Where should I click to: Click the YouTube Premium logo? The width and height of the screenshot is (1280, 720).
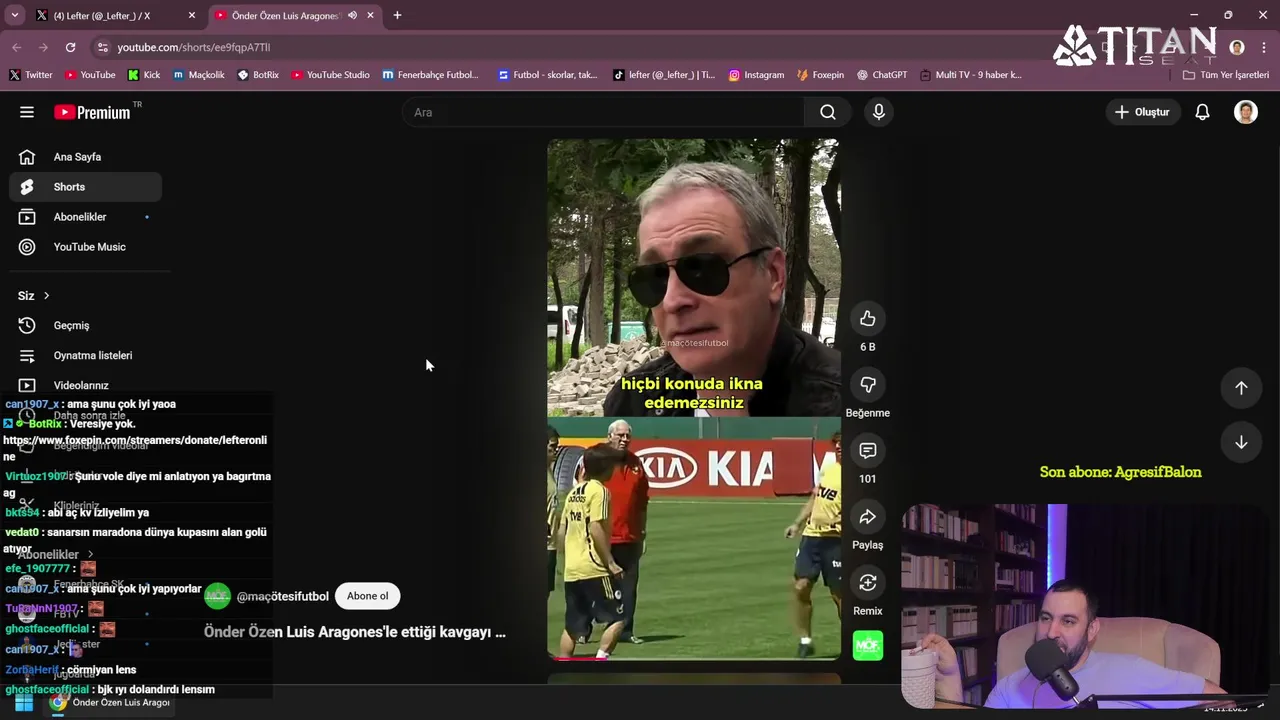92,112
